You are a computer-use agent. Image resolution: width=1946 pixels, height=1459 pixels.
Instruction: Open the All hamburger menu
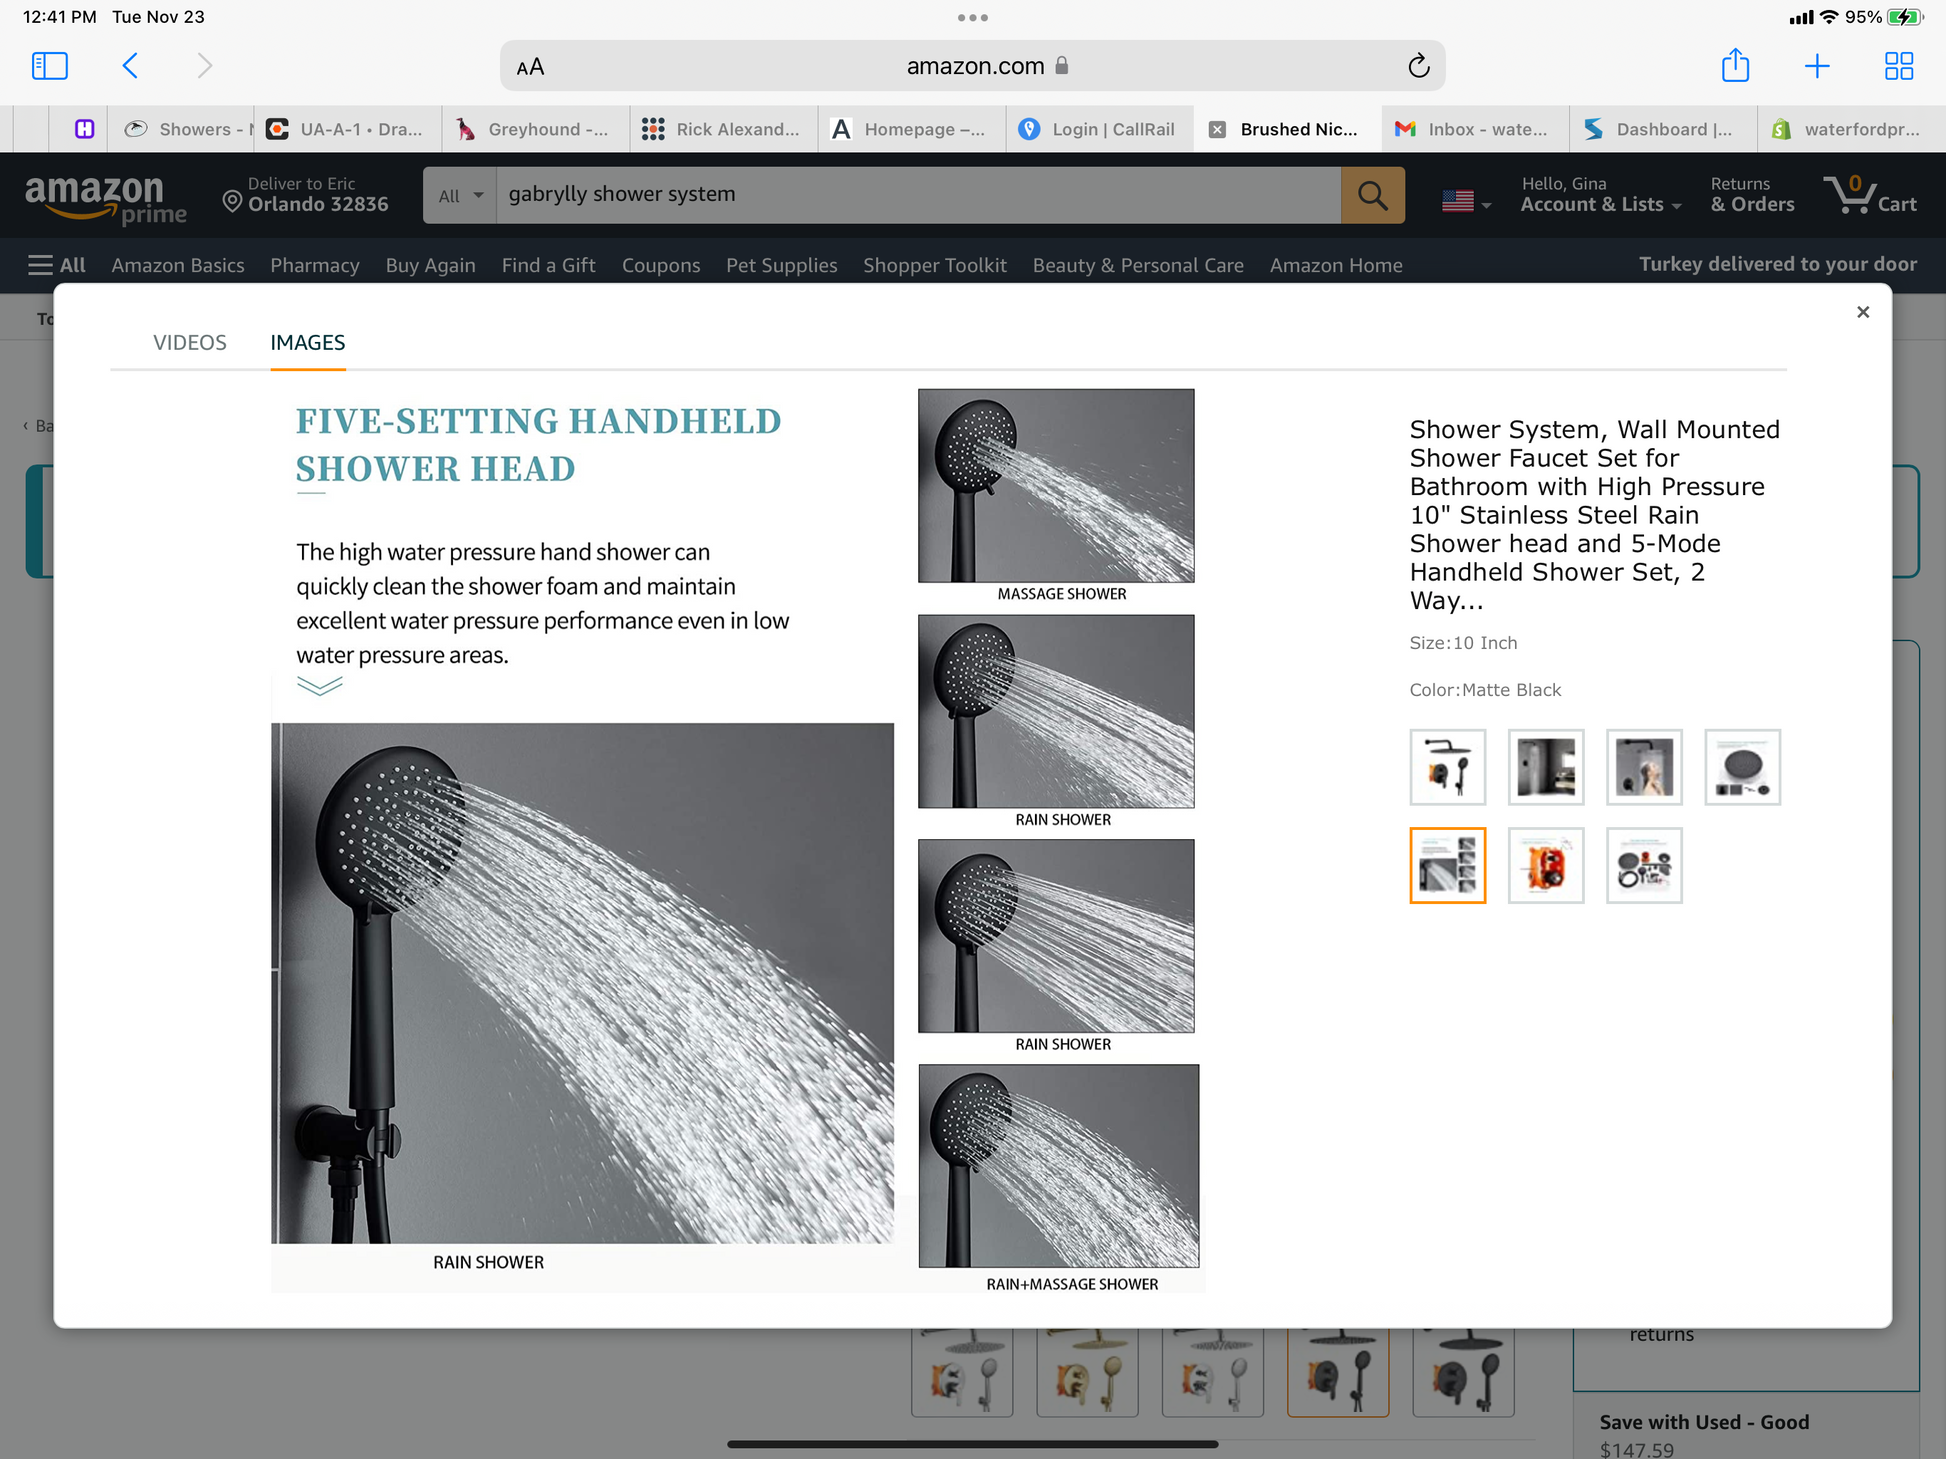(x=57, y=265)
